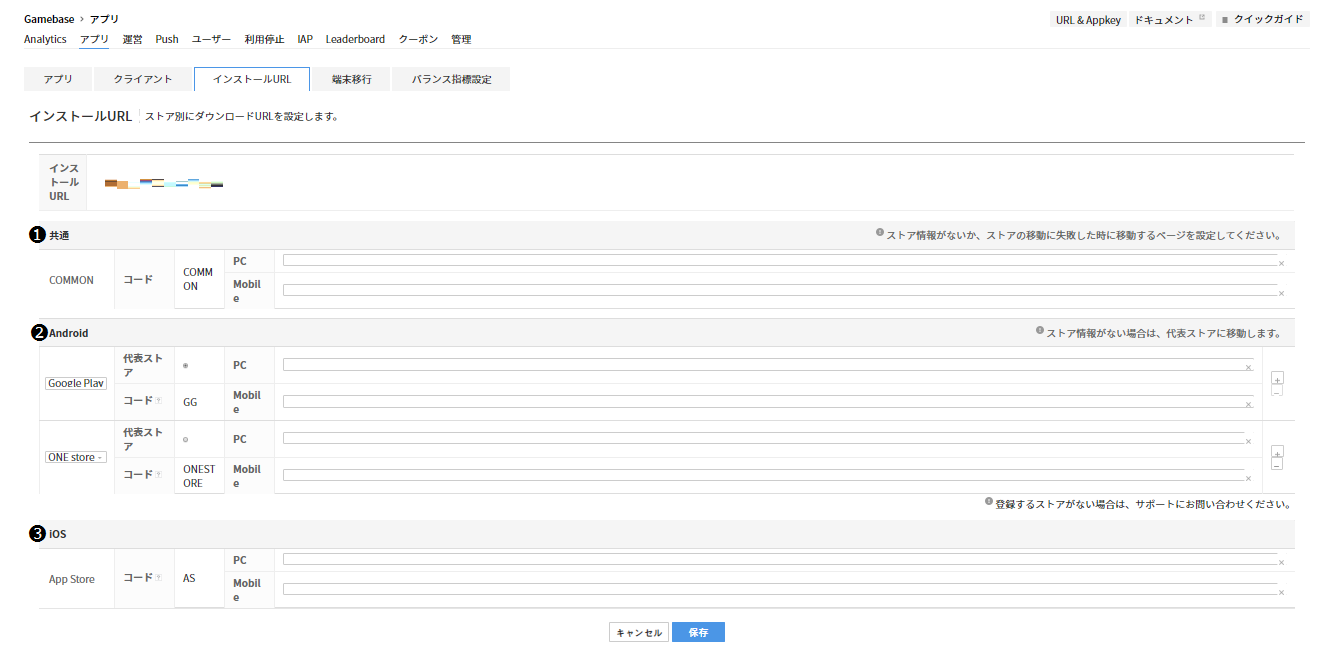Switch to the バランス指標設定 tab
Image resolution: width=1335 pixels, height=657 pixels.
451,79
